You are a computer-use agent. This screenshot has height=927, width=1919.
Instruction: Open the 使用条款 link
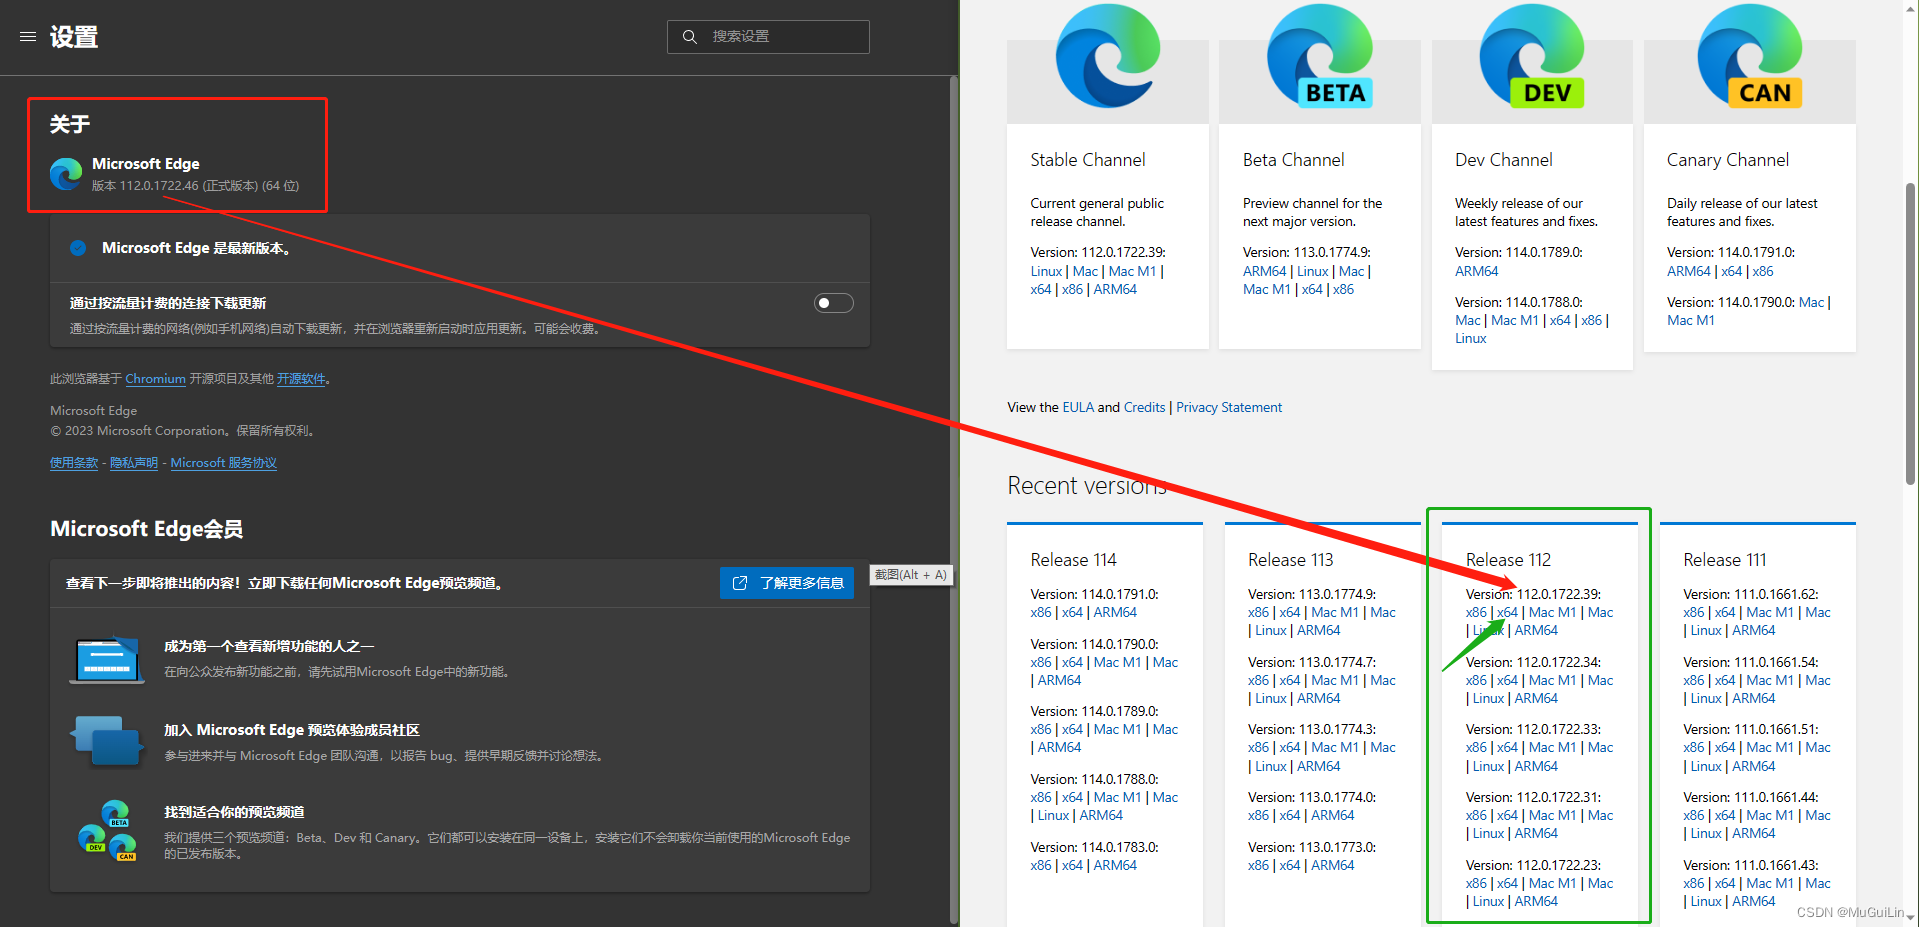point(74,463)
